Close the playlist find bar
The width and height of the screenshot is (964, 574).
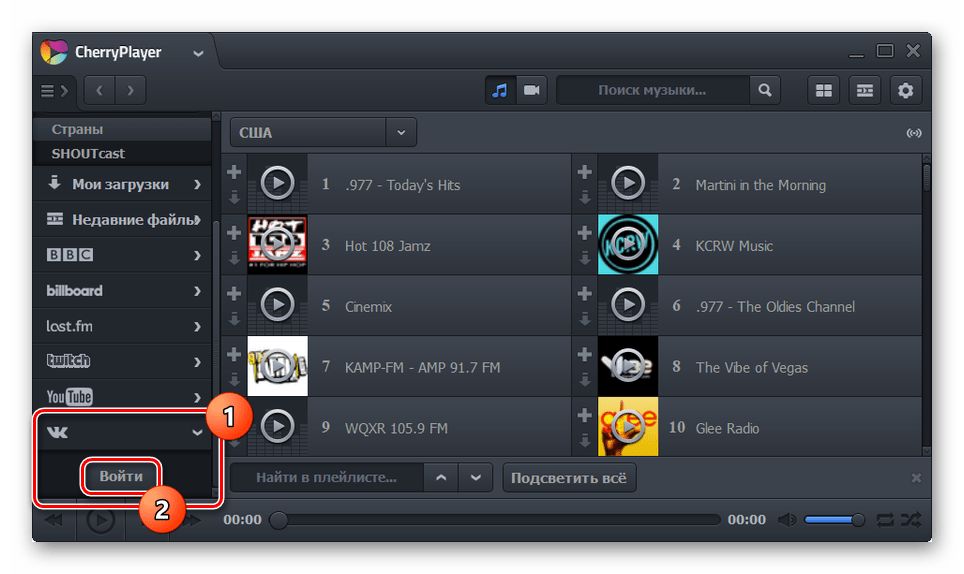point(916,478)
